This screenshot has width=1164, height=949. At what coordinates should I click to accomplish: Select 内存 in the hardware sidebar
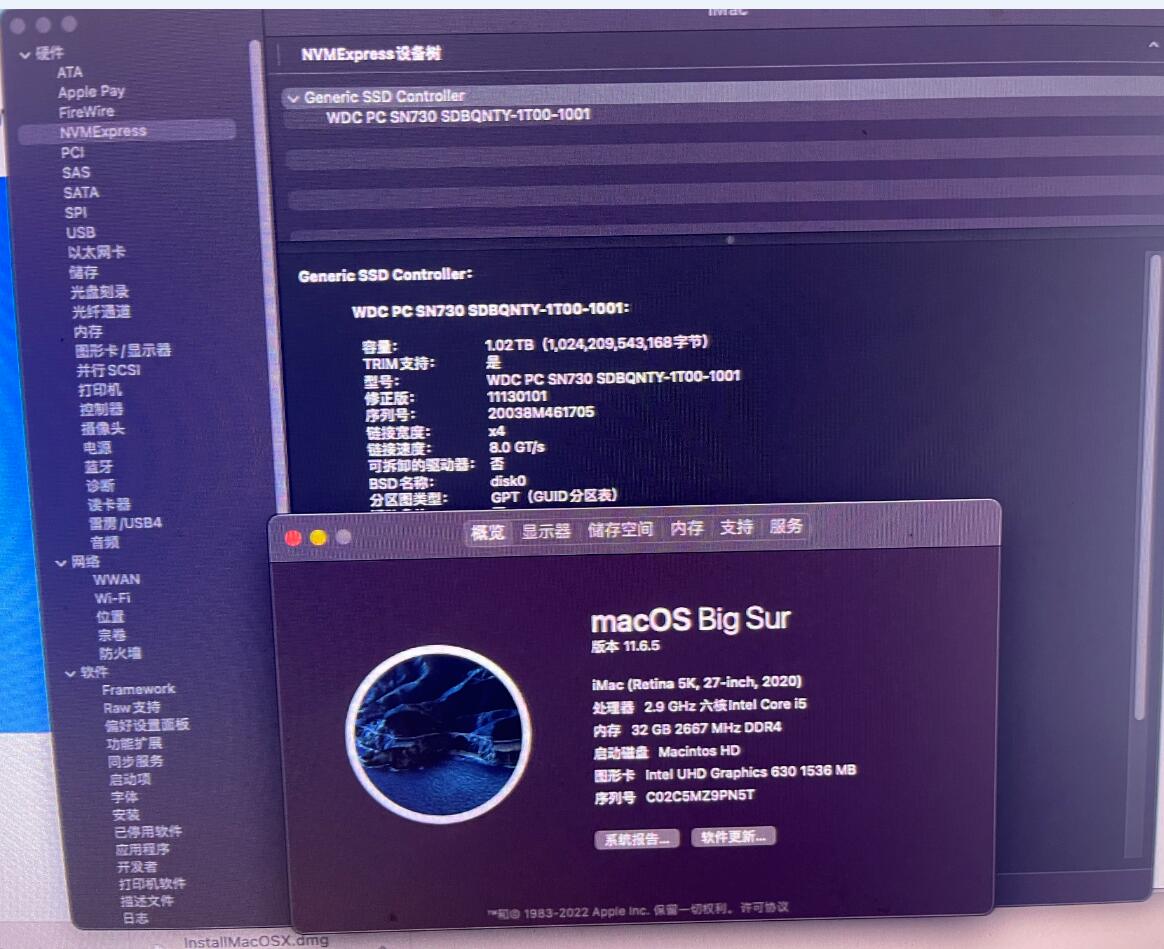(x=88, y=331)
